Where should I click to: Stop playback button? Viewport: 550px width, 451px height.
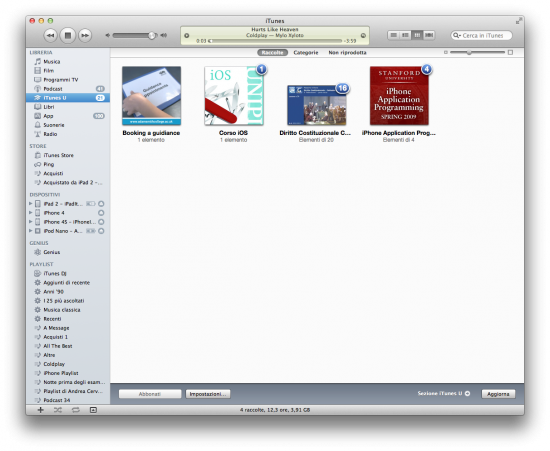[x=68, y=35]
